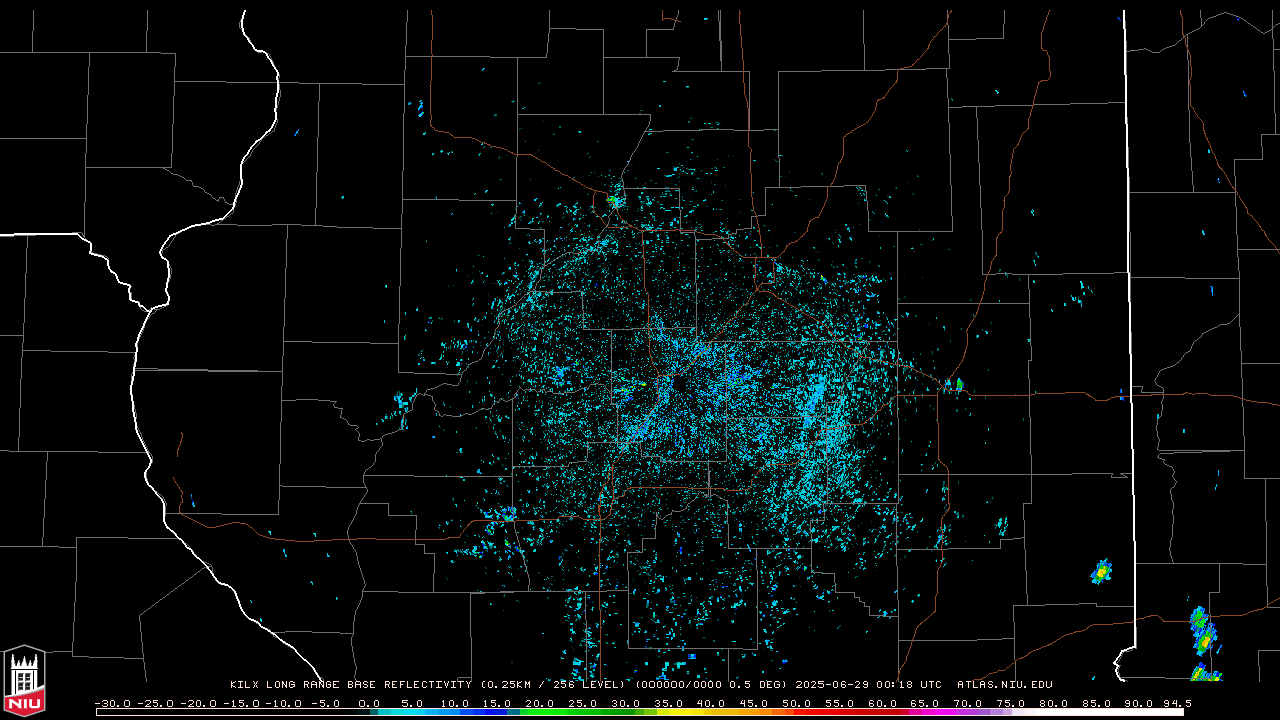Click the 25.0 scale label
Image resolution: width=1280 pixels, height=720 pixels.
(583, 704)
